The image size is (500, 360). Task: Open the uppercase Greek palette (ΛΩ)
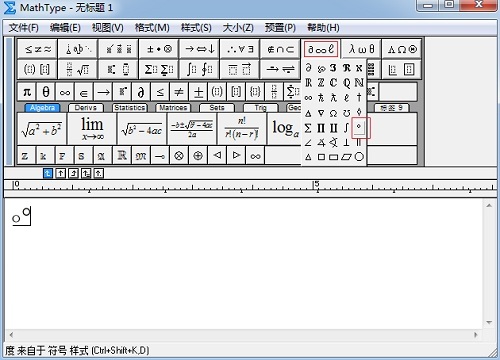click(x=402, y=49)
